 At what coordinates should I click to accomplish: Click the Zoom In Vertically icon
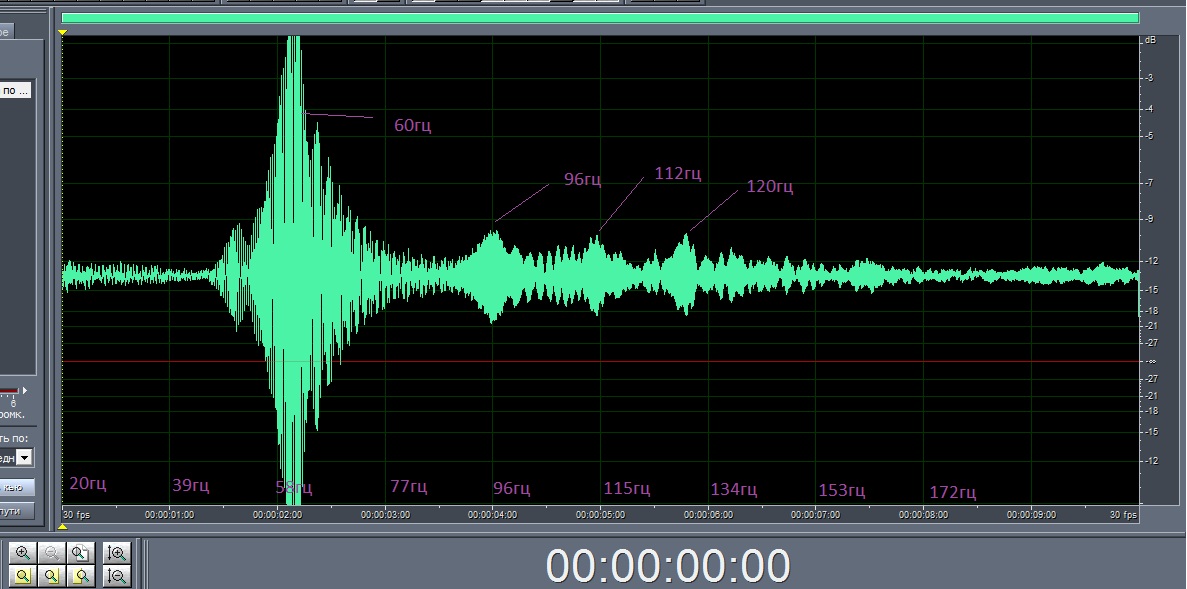point(117,553)
